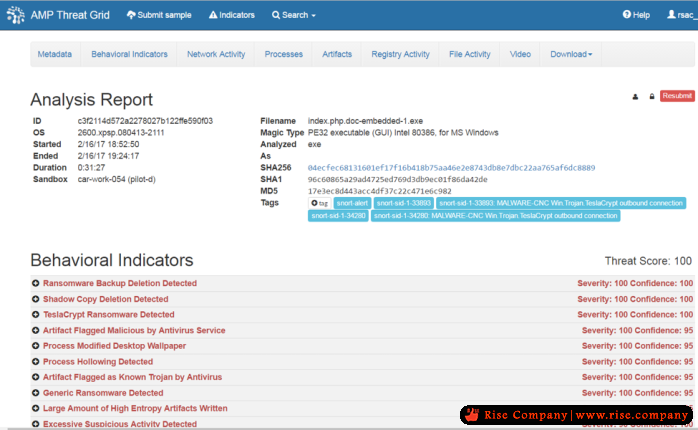Click Submit sample in the top bar
The height and width of the screenshot is (430, 698).
[x=159, y=15]
